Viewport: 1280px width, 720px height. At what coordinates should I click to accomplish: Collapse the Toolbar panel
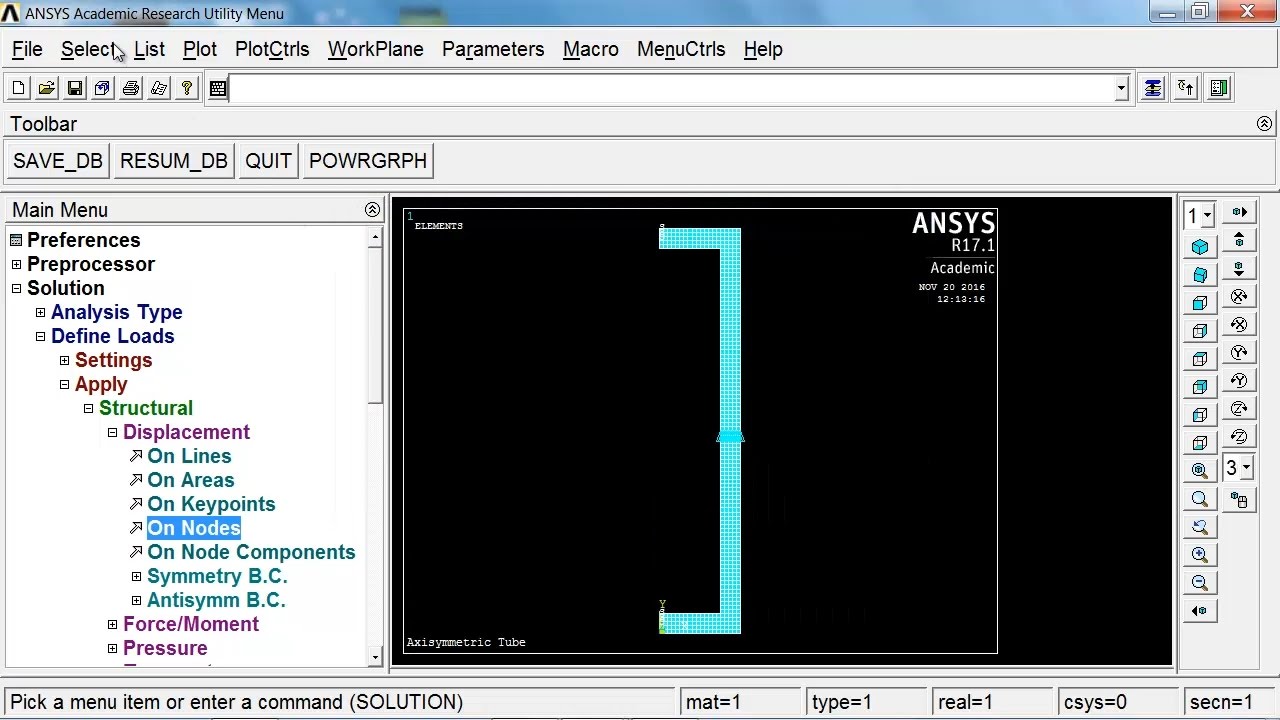[x=1264, y=124]
